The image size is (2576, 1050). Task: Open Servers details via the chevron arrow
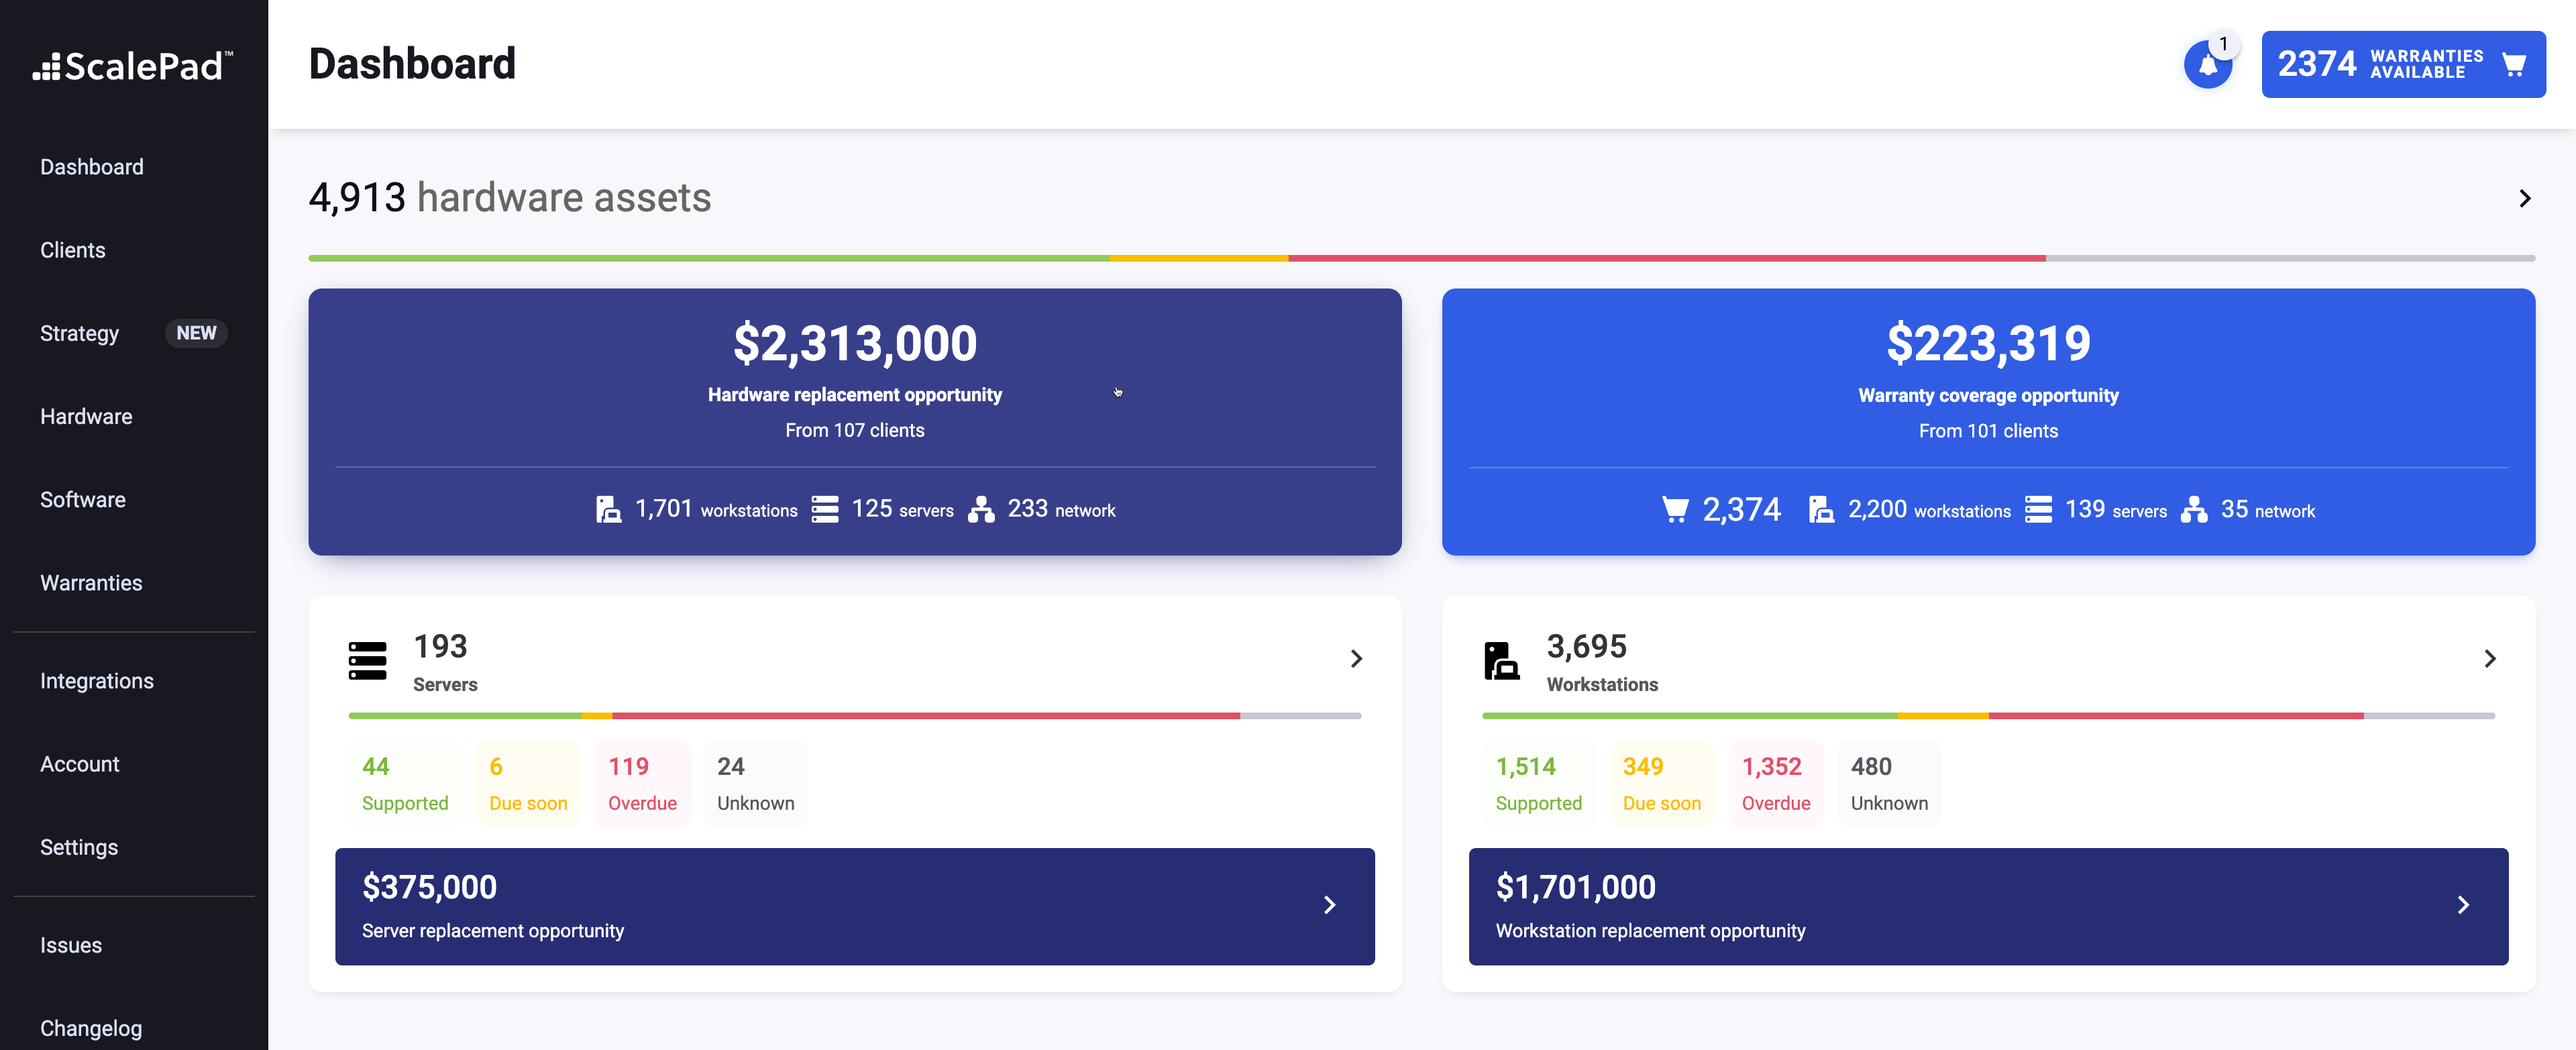(1356, 659)
